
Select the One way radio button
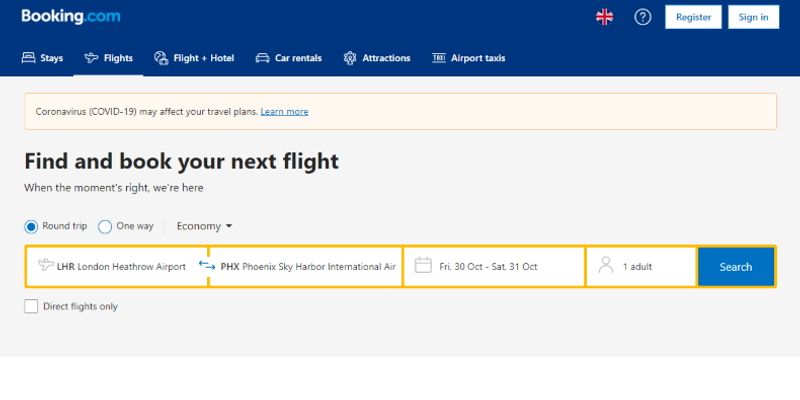pyautogui.click(x=105, y=227)
